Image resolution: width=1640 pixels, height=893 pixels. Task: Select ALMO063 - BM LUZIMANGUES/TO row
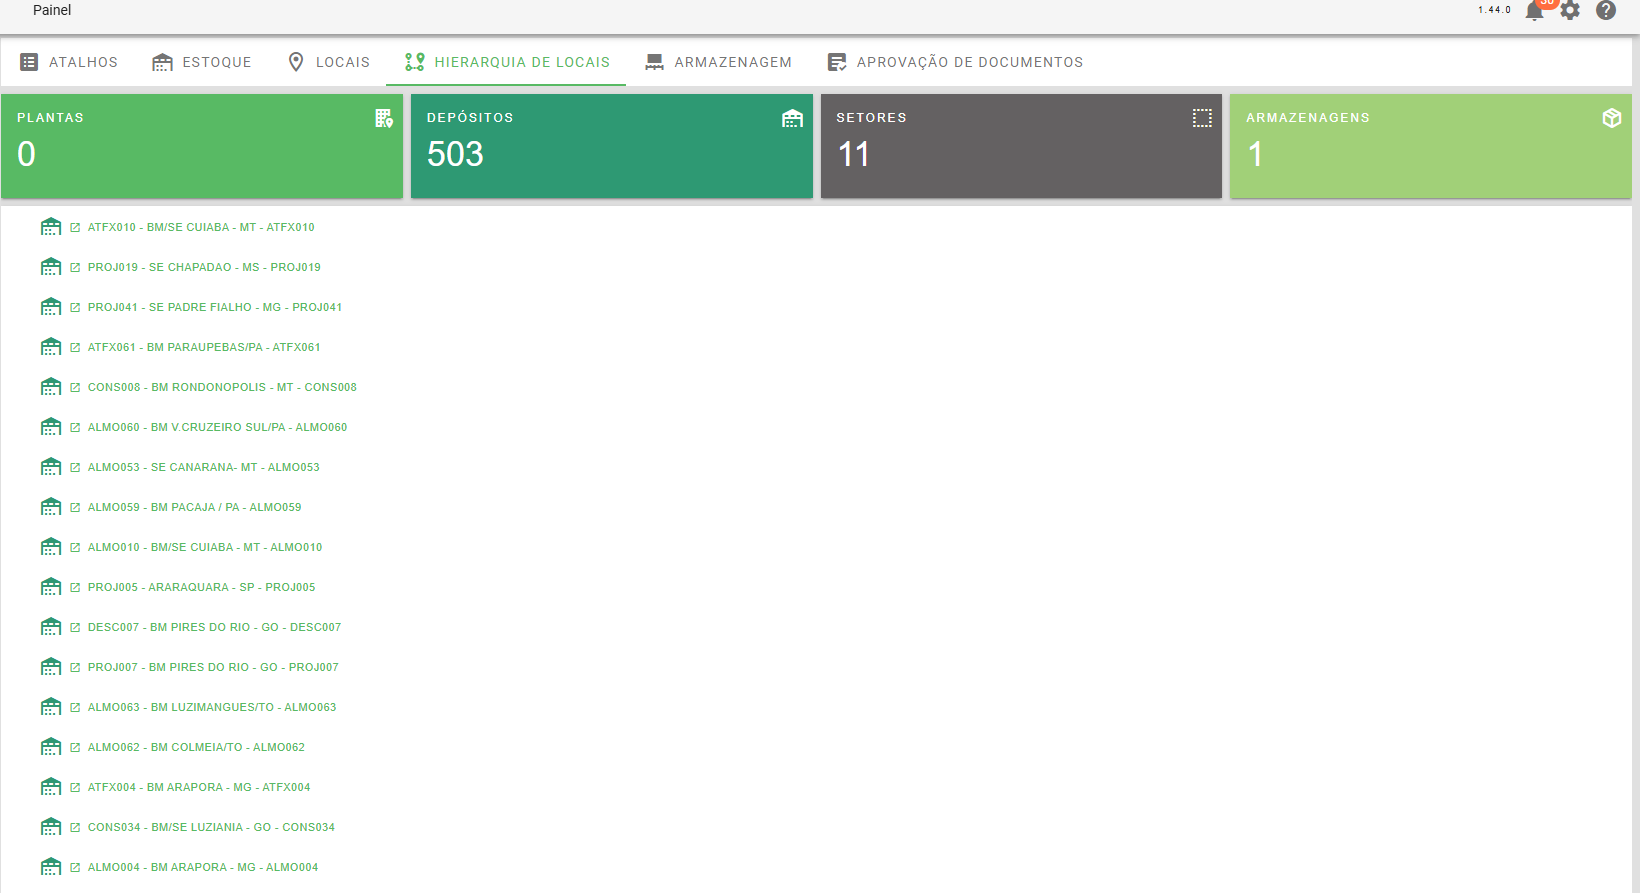coord(212,707)
